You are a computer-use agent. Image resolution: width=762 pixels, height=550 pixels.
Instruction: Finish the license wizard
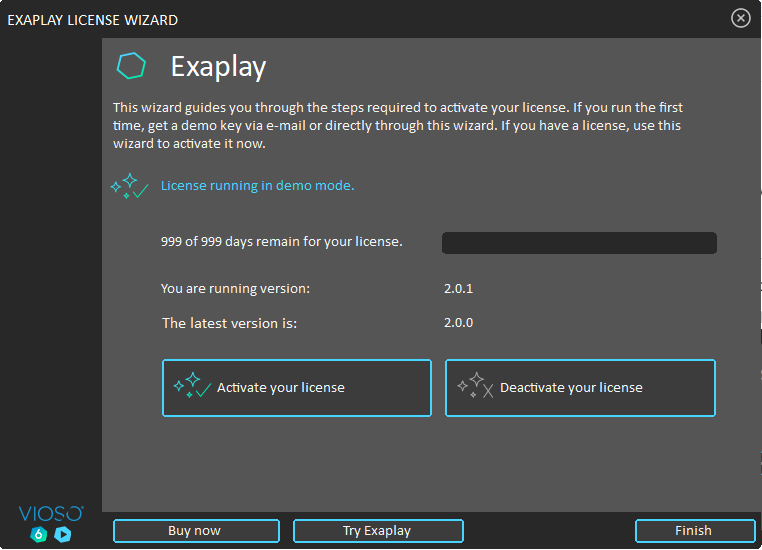point(694,531)
